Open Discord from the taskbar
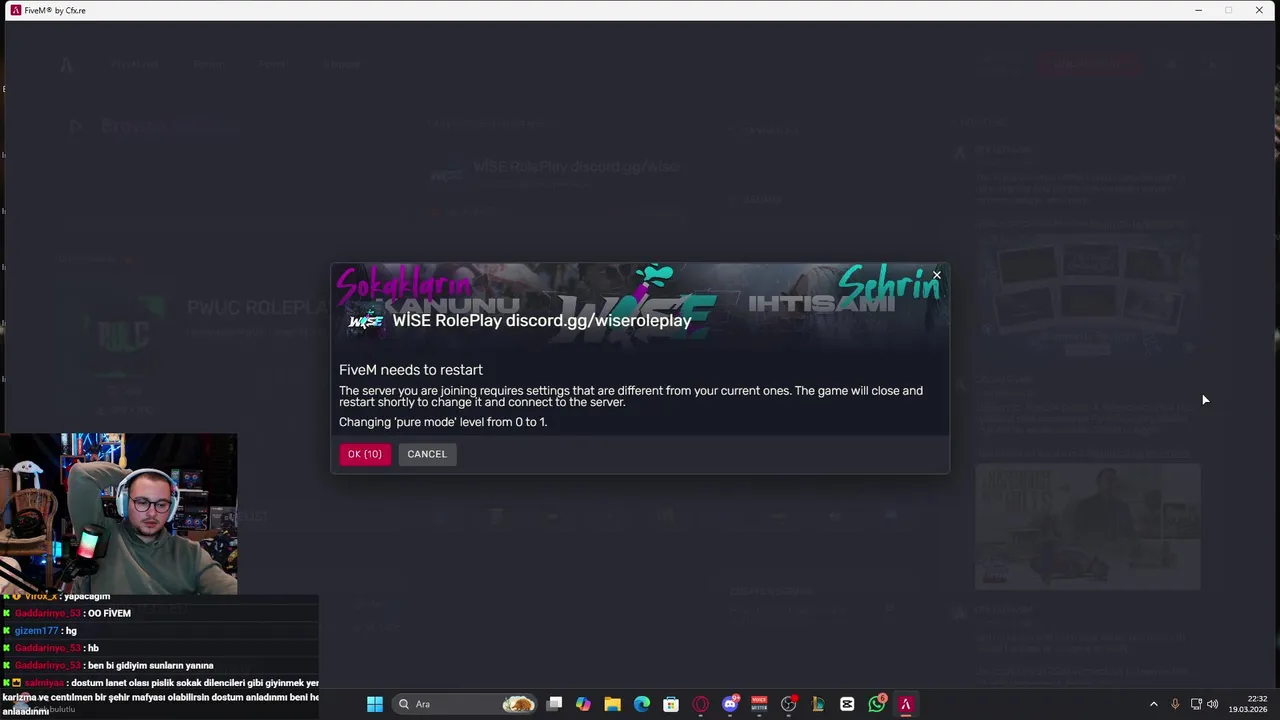The width and height of the screenshot is (1280, 720). coord(730,704)
